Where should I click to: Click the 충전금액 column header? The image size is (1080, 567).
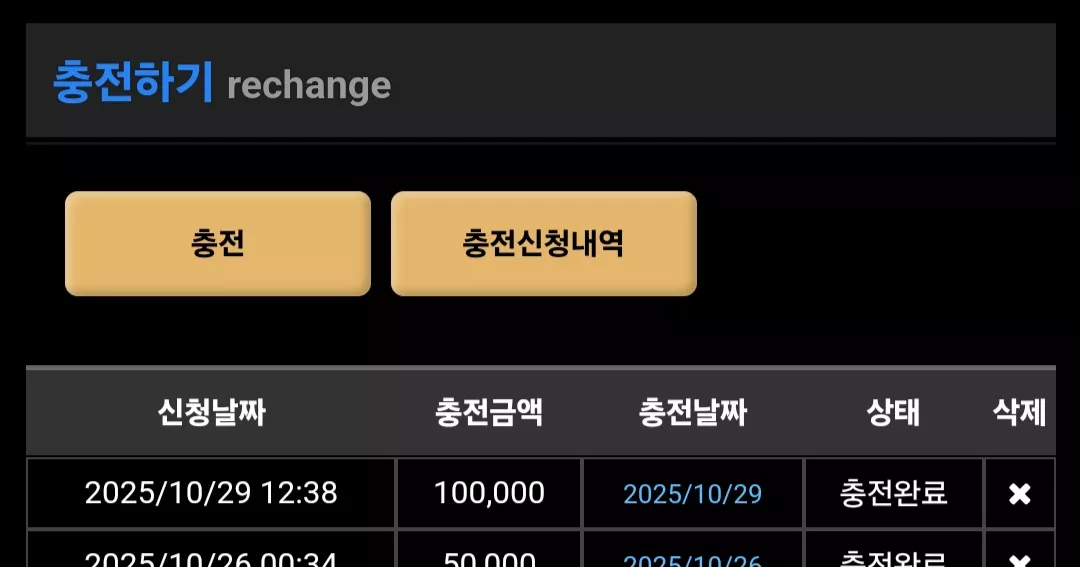(x=489, y=413)
